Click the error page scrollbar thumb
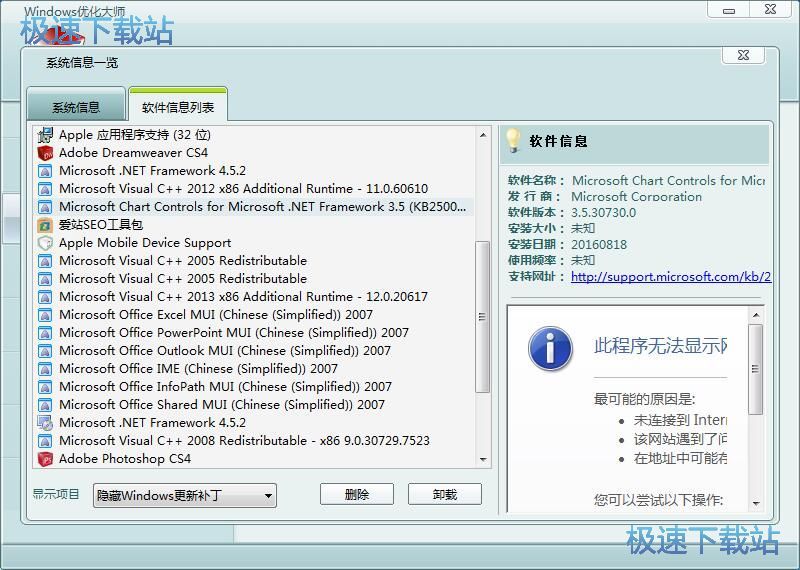800x570 pixels. [756, 369]
